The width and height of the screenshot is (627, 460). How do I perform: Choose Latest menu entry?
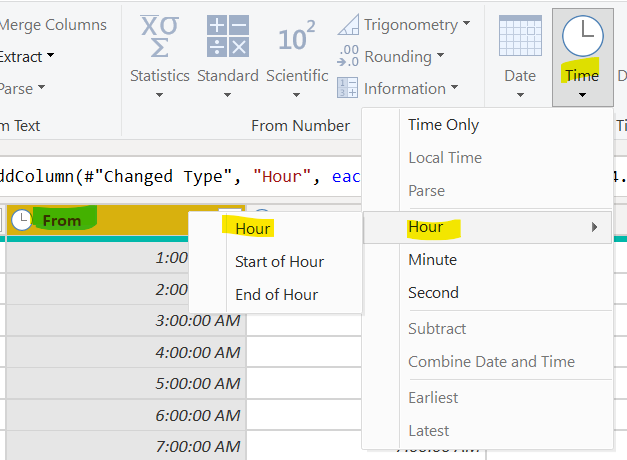tap(487, 431)
